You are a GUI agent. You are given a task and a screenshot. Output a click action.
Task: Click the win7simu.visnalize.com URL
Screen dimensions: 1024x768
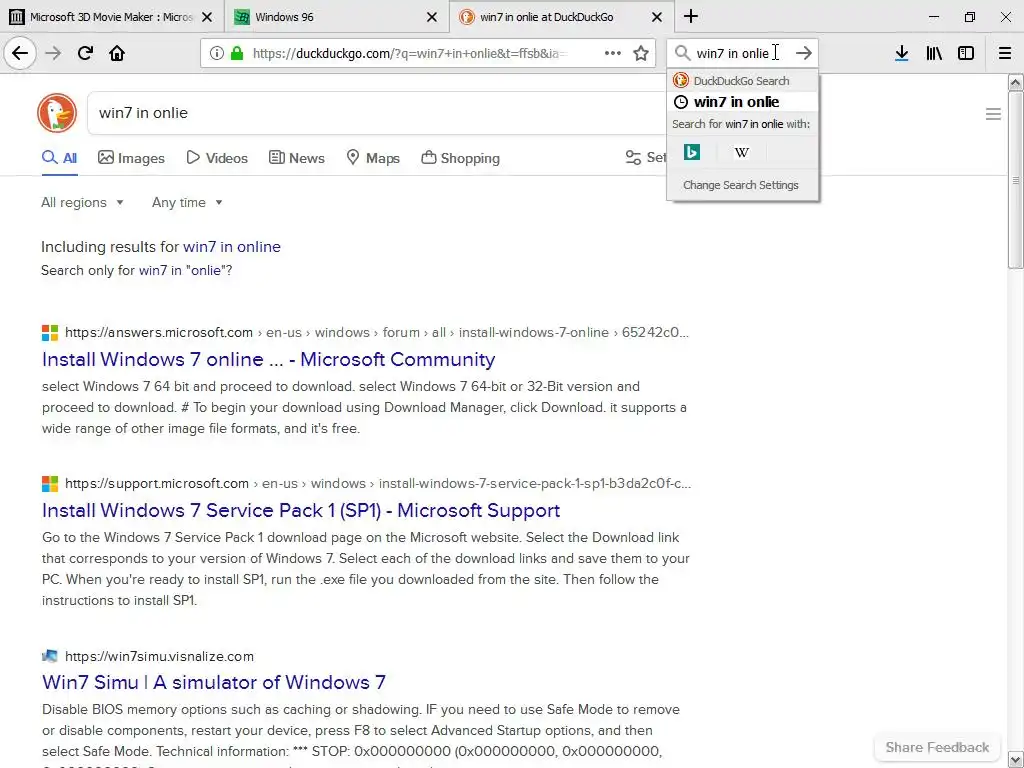point(159,656)
